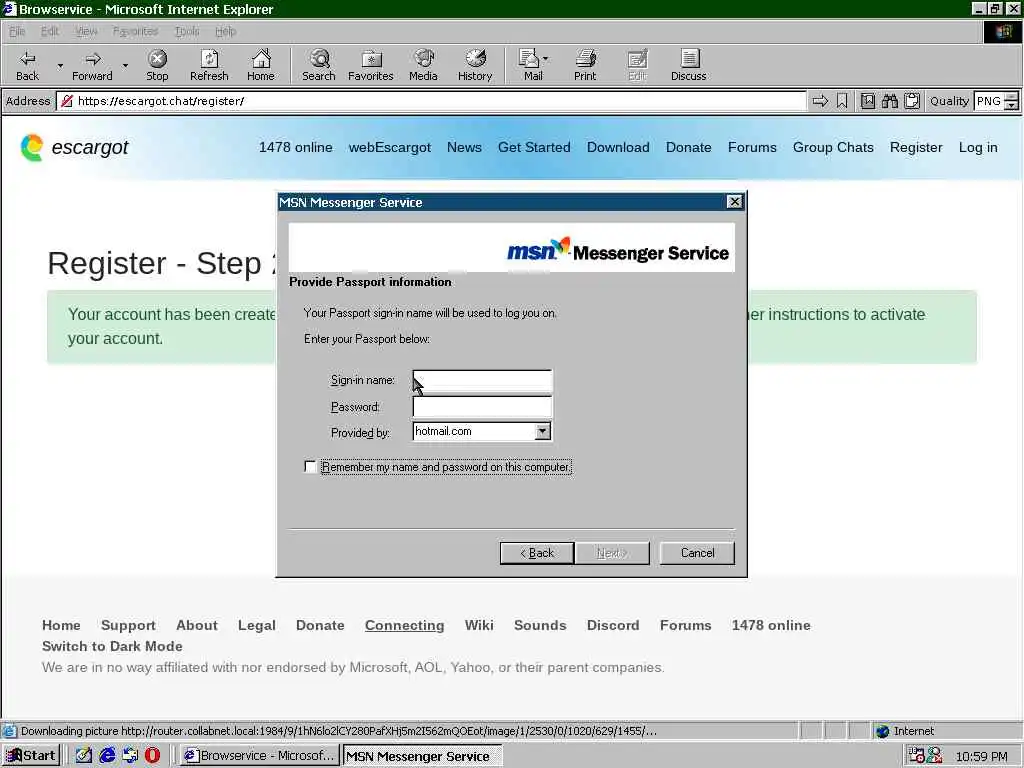Image resolution: width=1024 pixels, height=768 pixels.
Task: Open the Tools menu
Action: (x=187, y=31)
